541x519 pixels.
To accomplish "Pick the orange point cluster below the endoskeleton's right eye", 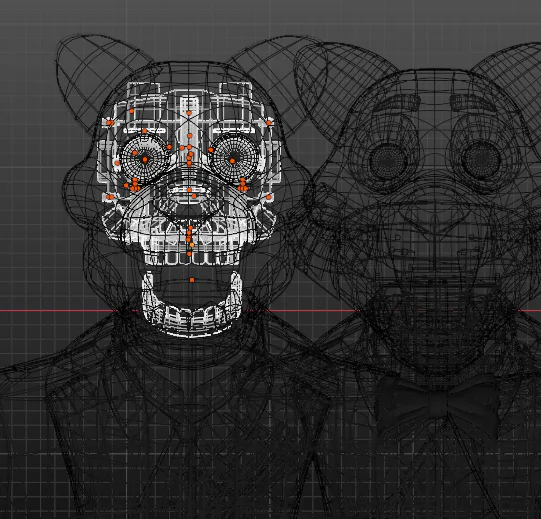I will pyautogui.click(x=243, y=185).
